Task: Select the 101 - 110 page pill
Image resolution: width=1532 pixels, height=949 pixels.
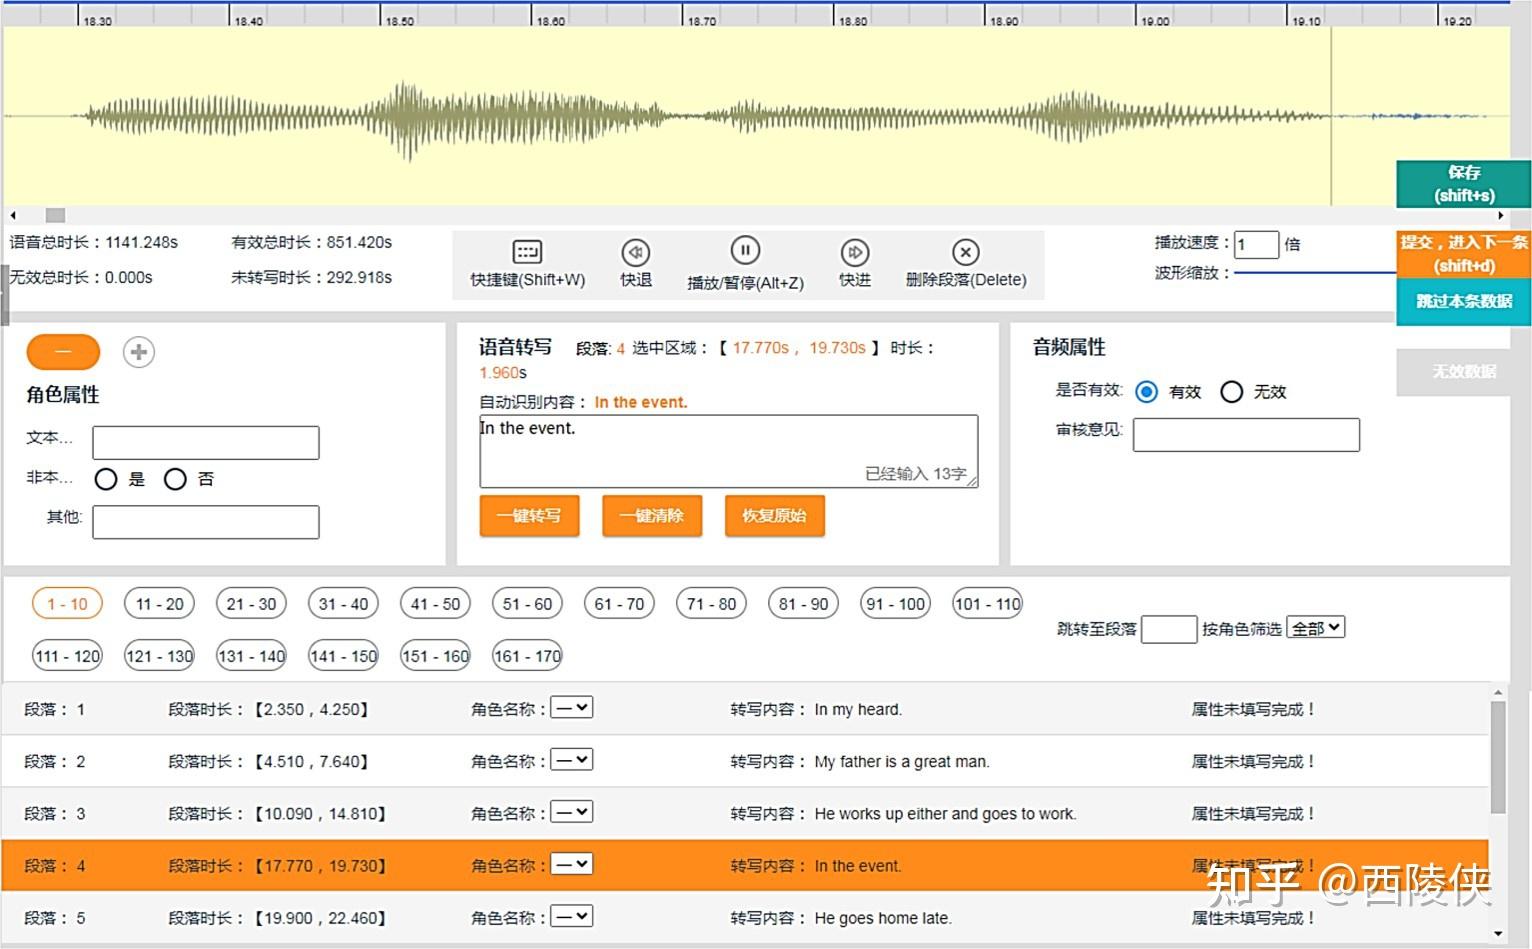Action: (x=987, y=604)
